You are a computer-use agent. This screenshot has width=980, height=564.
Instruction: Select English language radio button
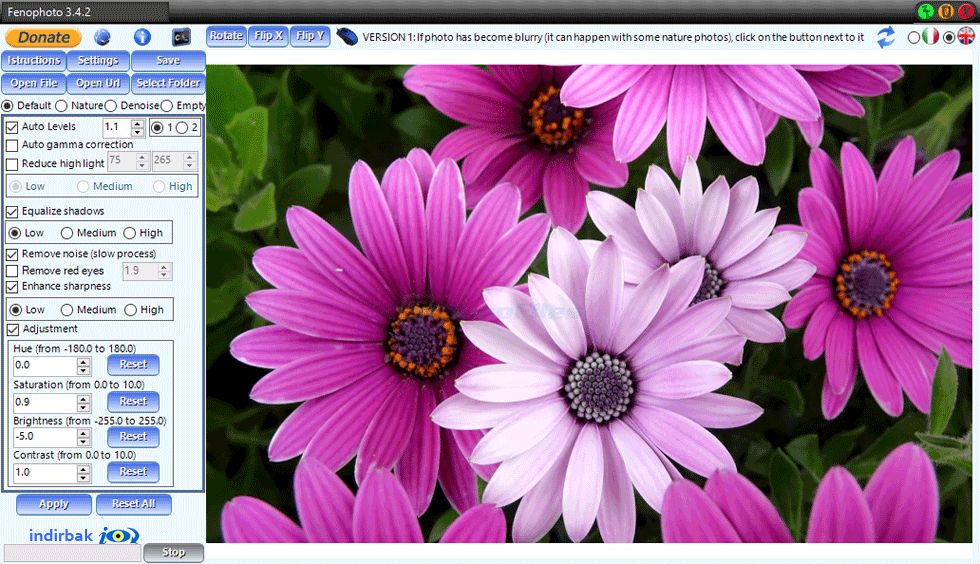pyautogui.click(x=949, y=38)
